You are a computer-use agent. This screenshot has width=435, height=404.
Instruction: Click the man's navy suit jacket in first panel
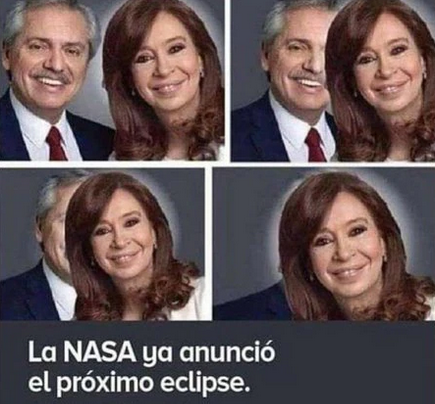pyautogui.click(x=20, y=133)
